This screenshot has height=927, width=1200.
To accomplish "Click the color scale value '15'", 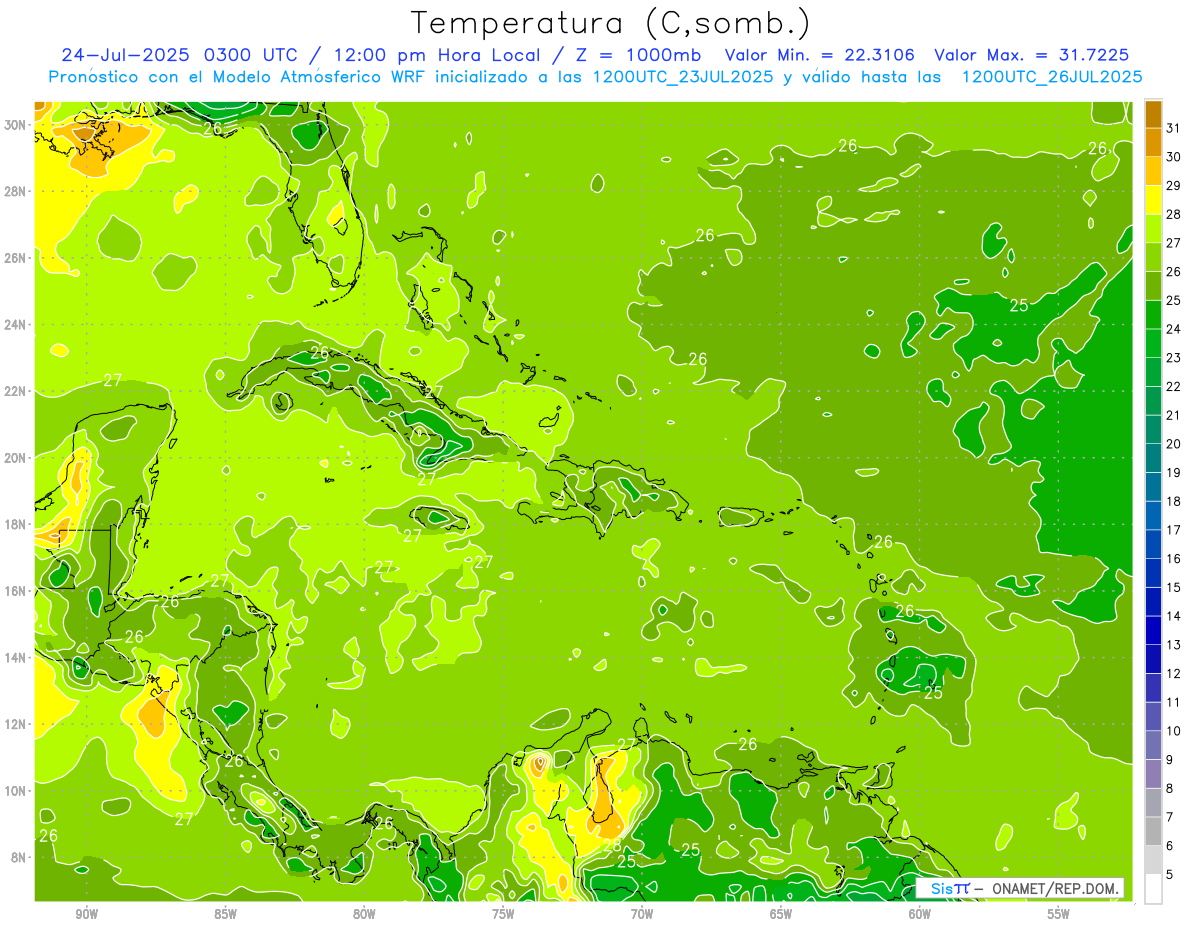I will click(1173, 587).
